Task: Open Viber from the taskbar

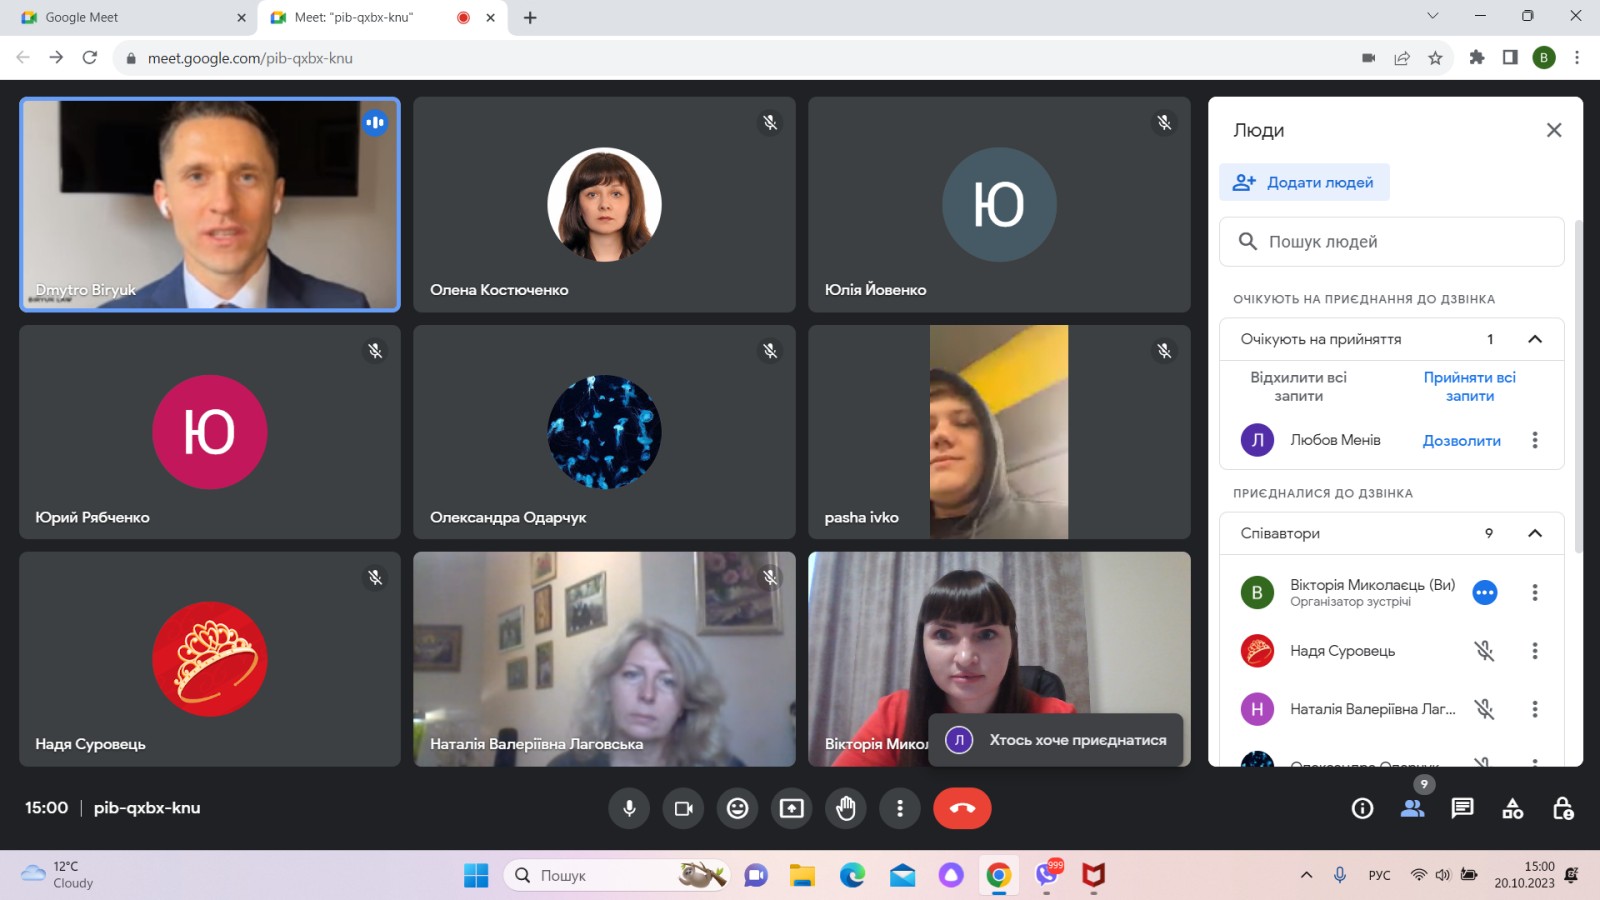Action: 1047,876
